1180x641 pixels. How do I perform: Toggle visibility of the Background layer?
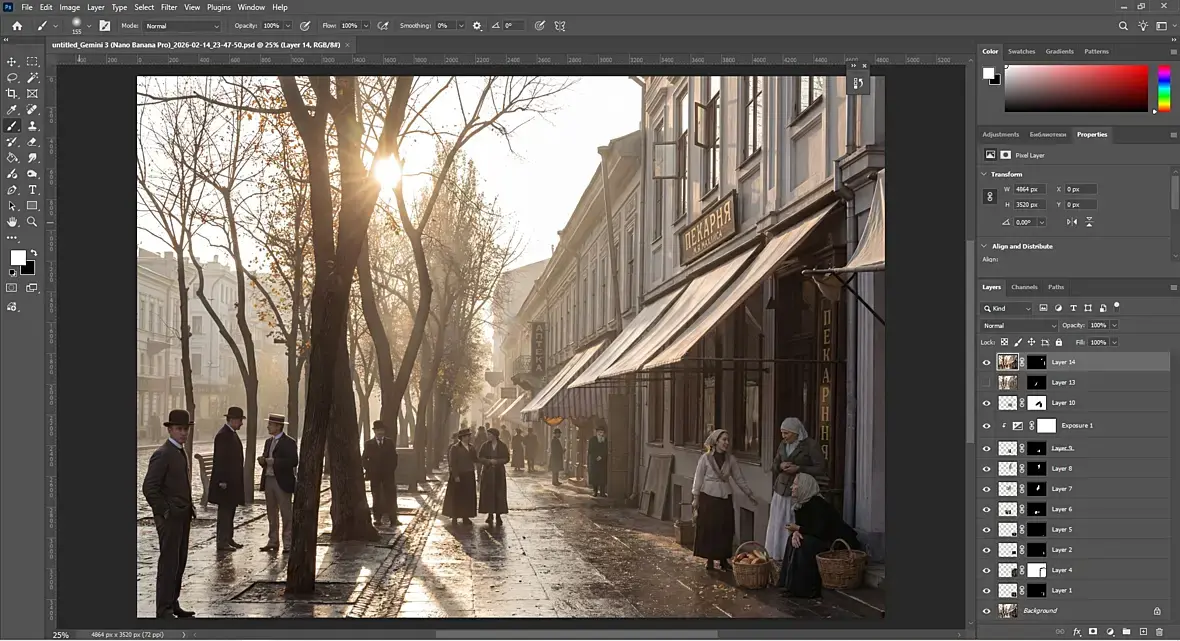pyautogui.click(x=986, y=611)
